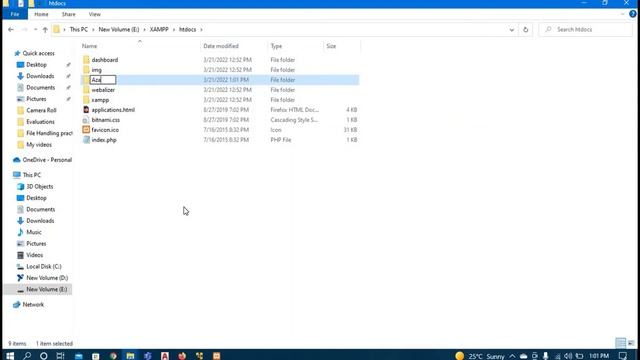Open File Handling pract folder in sidebar
This screenshot has width=640, height=360.
(x=49, y=133)
